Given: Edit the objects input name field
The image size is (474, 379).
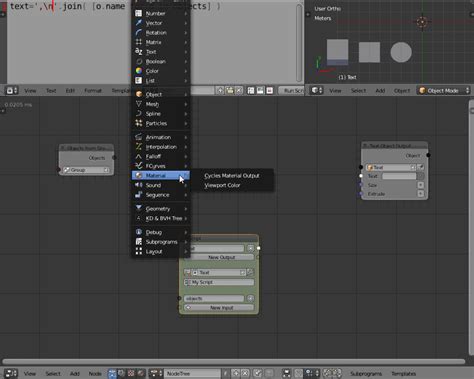Looking at the screenshot, I should pyautogui.click(x=214, y=298).
